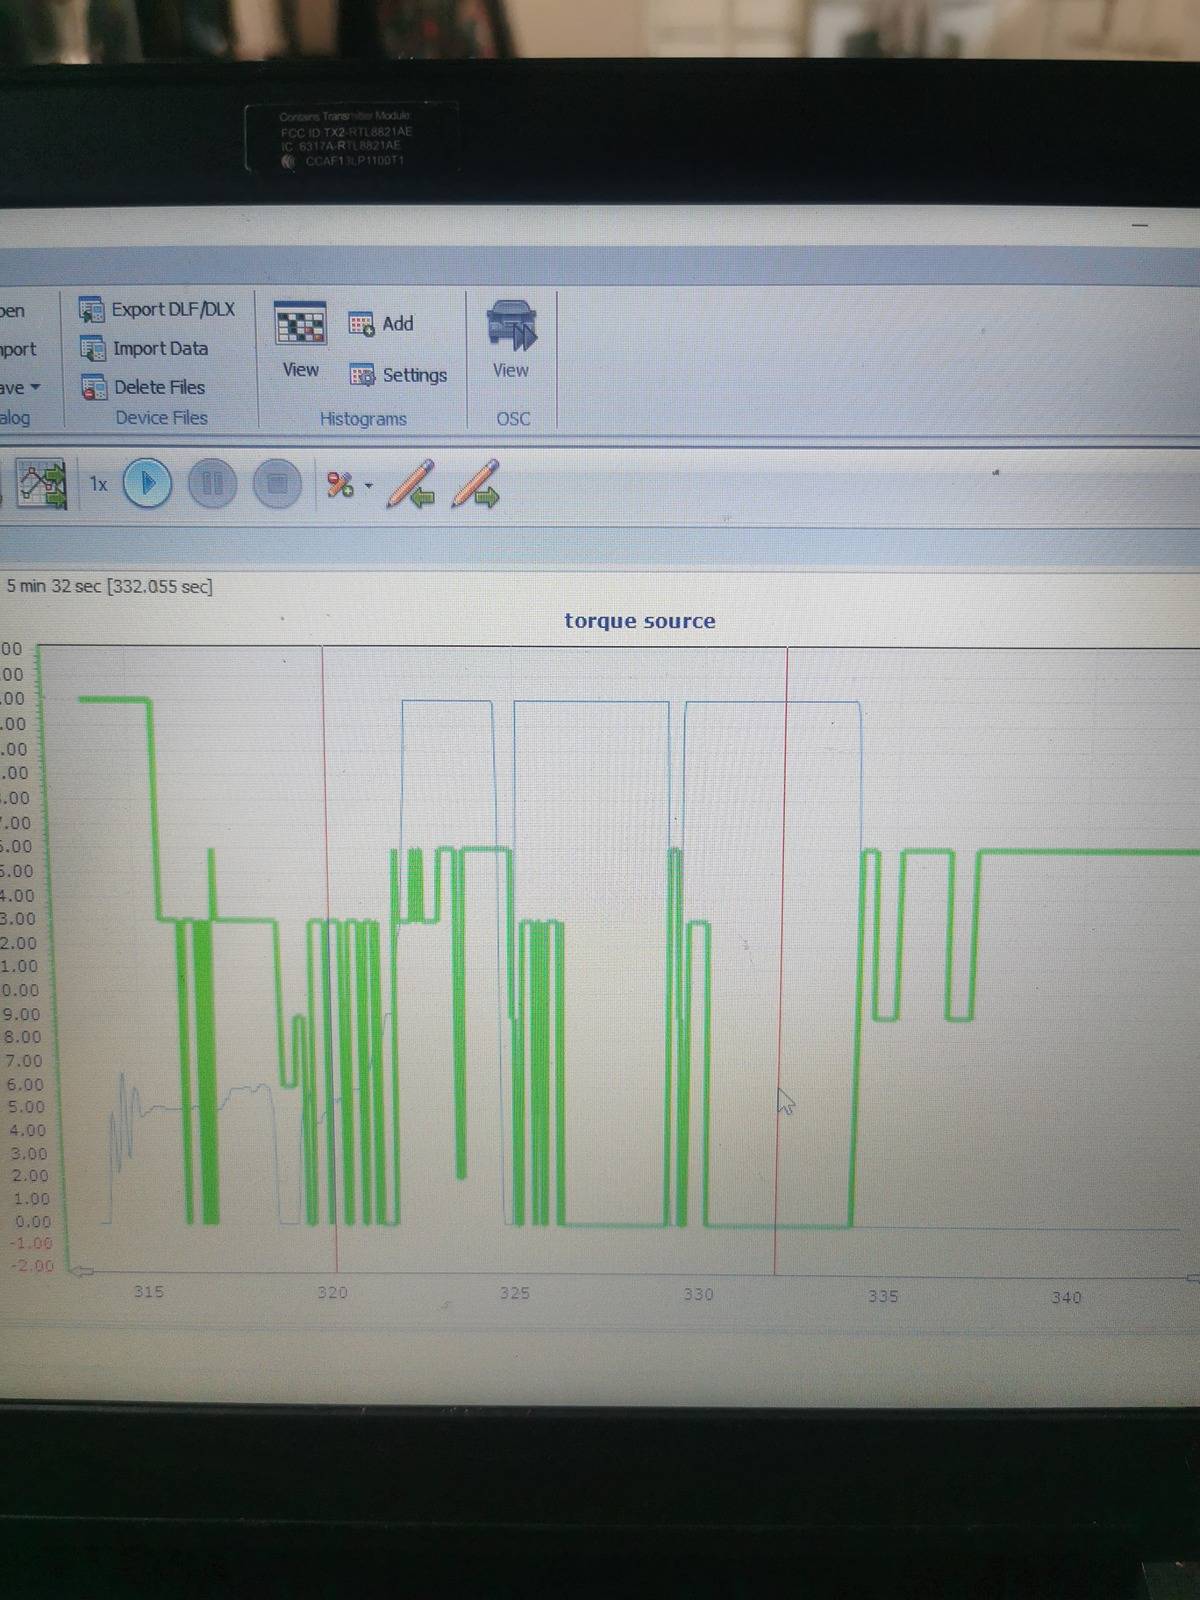
Task: Expand the marker tool dropdown arrow
Action: pyautogui.click(x=368, y=486)
